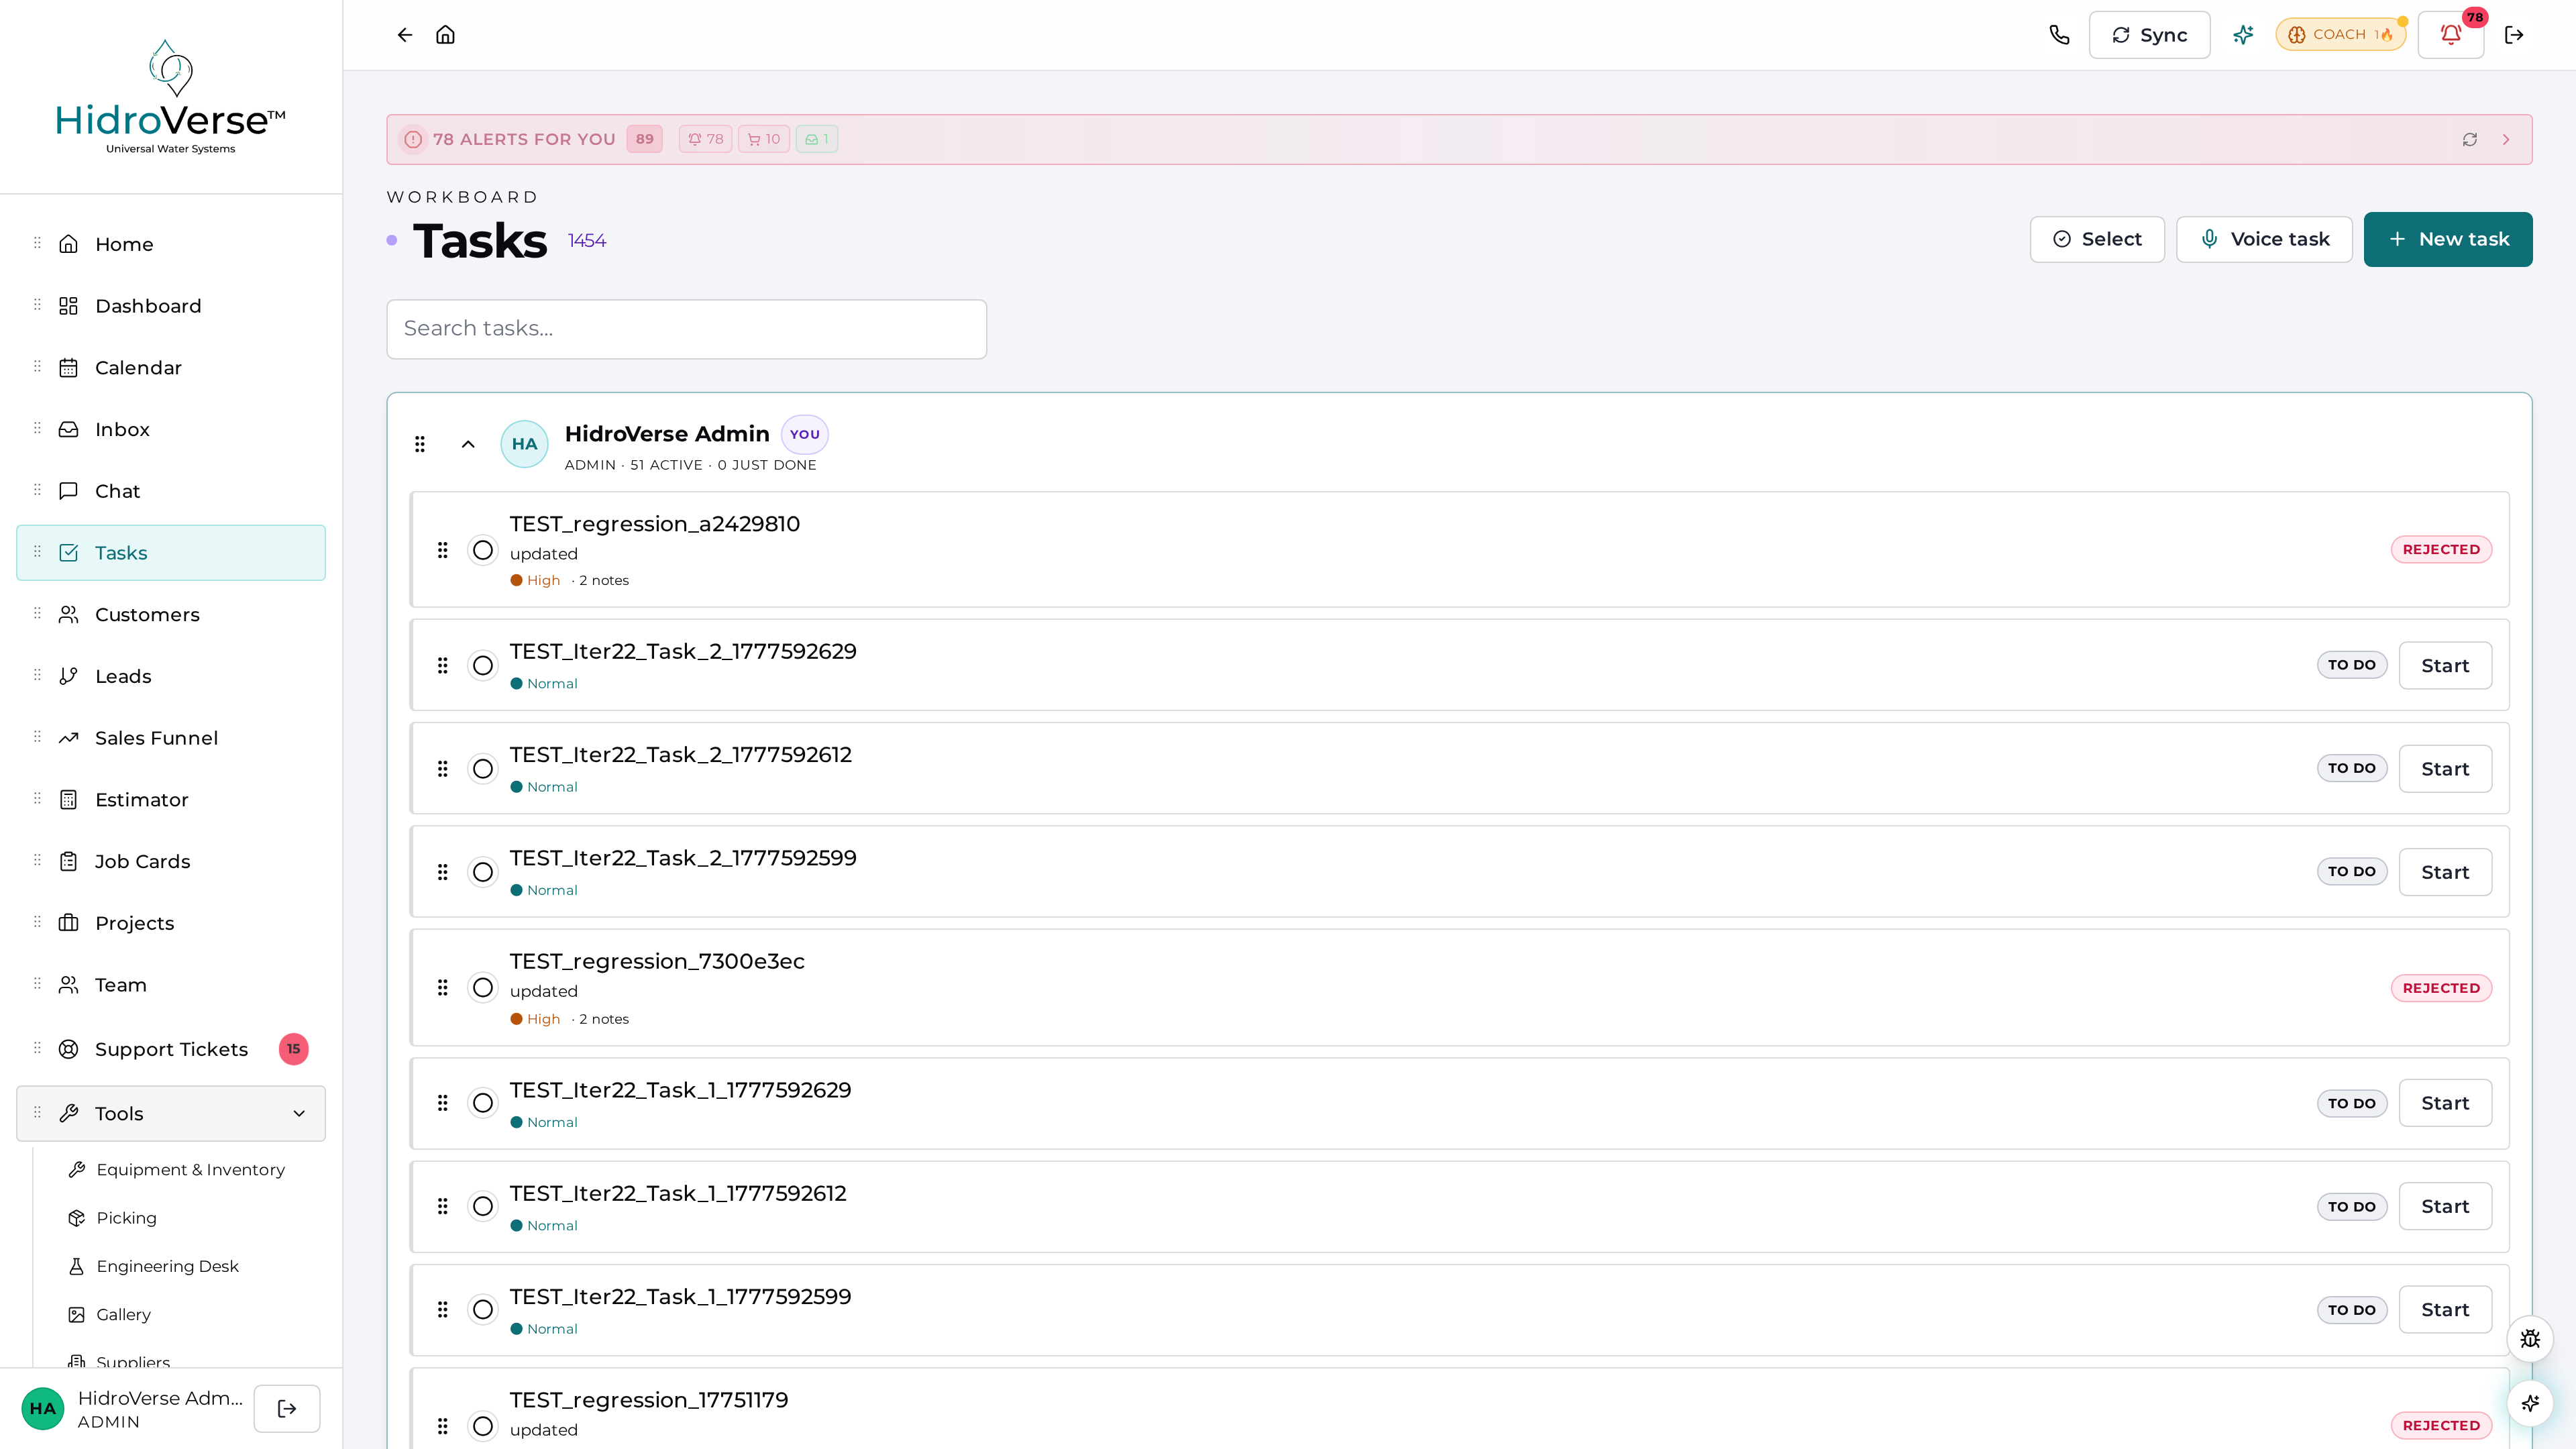Grab drag handle of HidroVerse Admin group

tap(420, 444)
